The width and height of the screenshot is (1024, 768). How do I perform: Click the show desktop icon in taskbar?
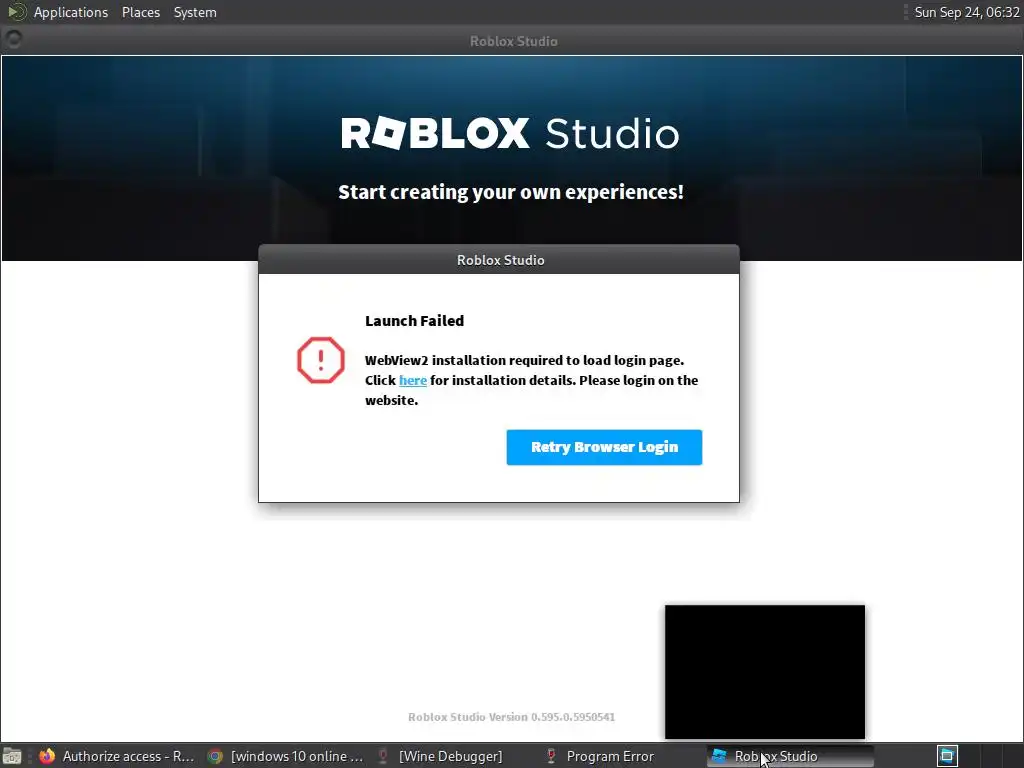12,756
